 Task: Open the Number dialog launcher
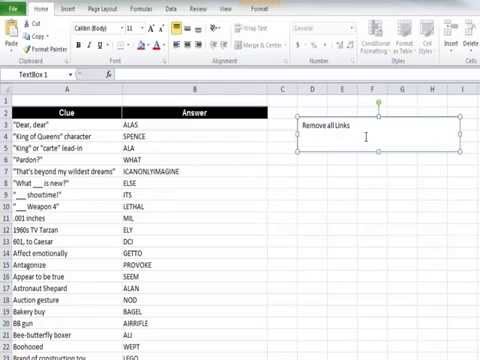click(353, 61)
